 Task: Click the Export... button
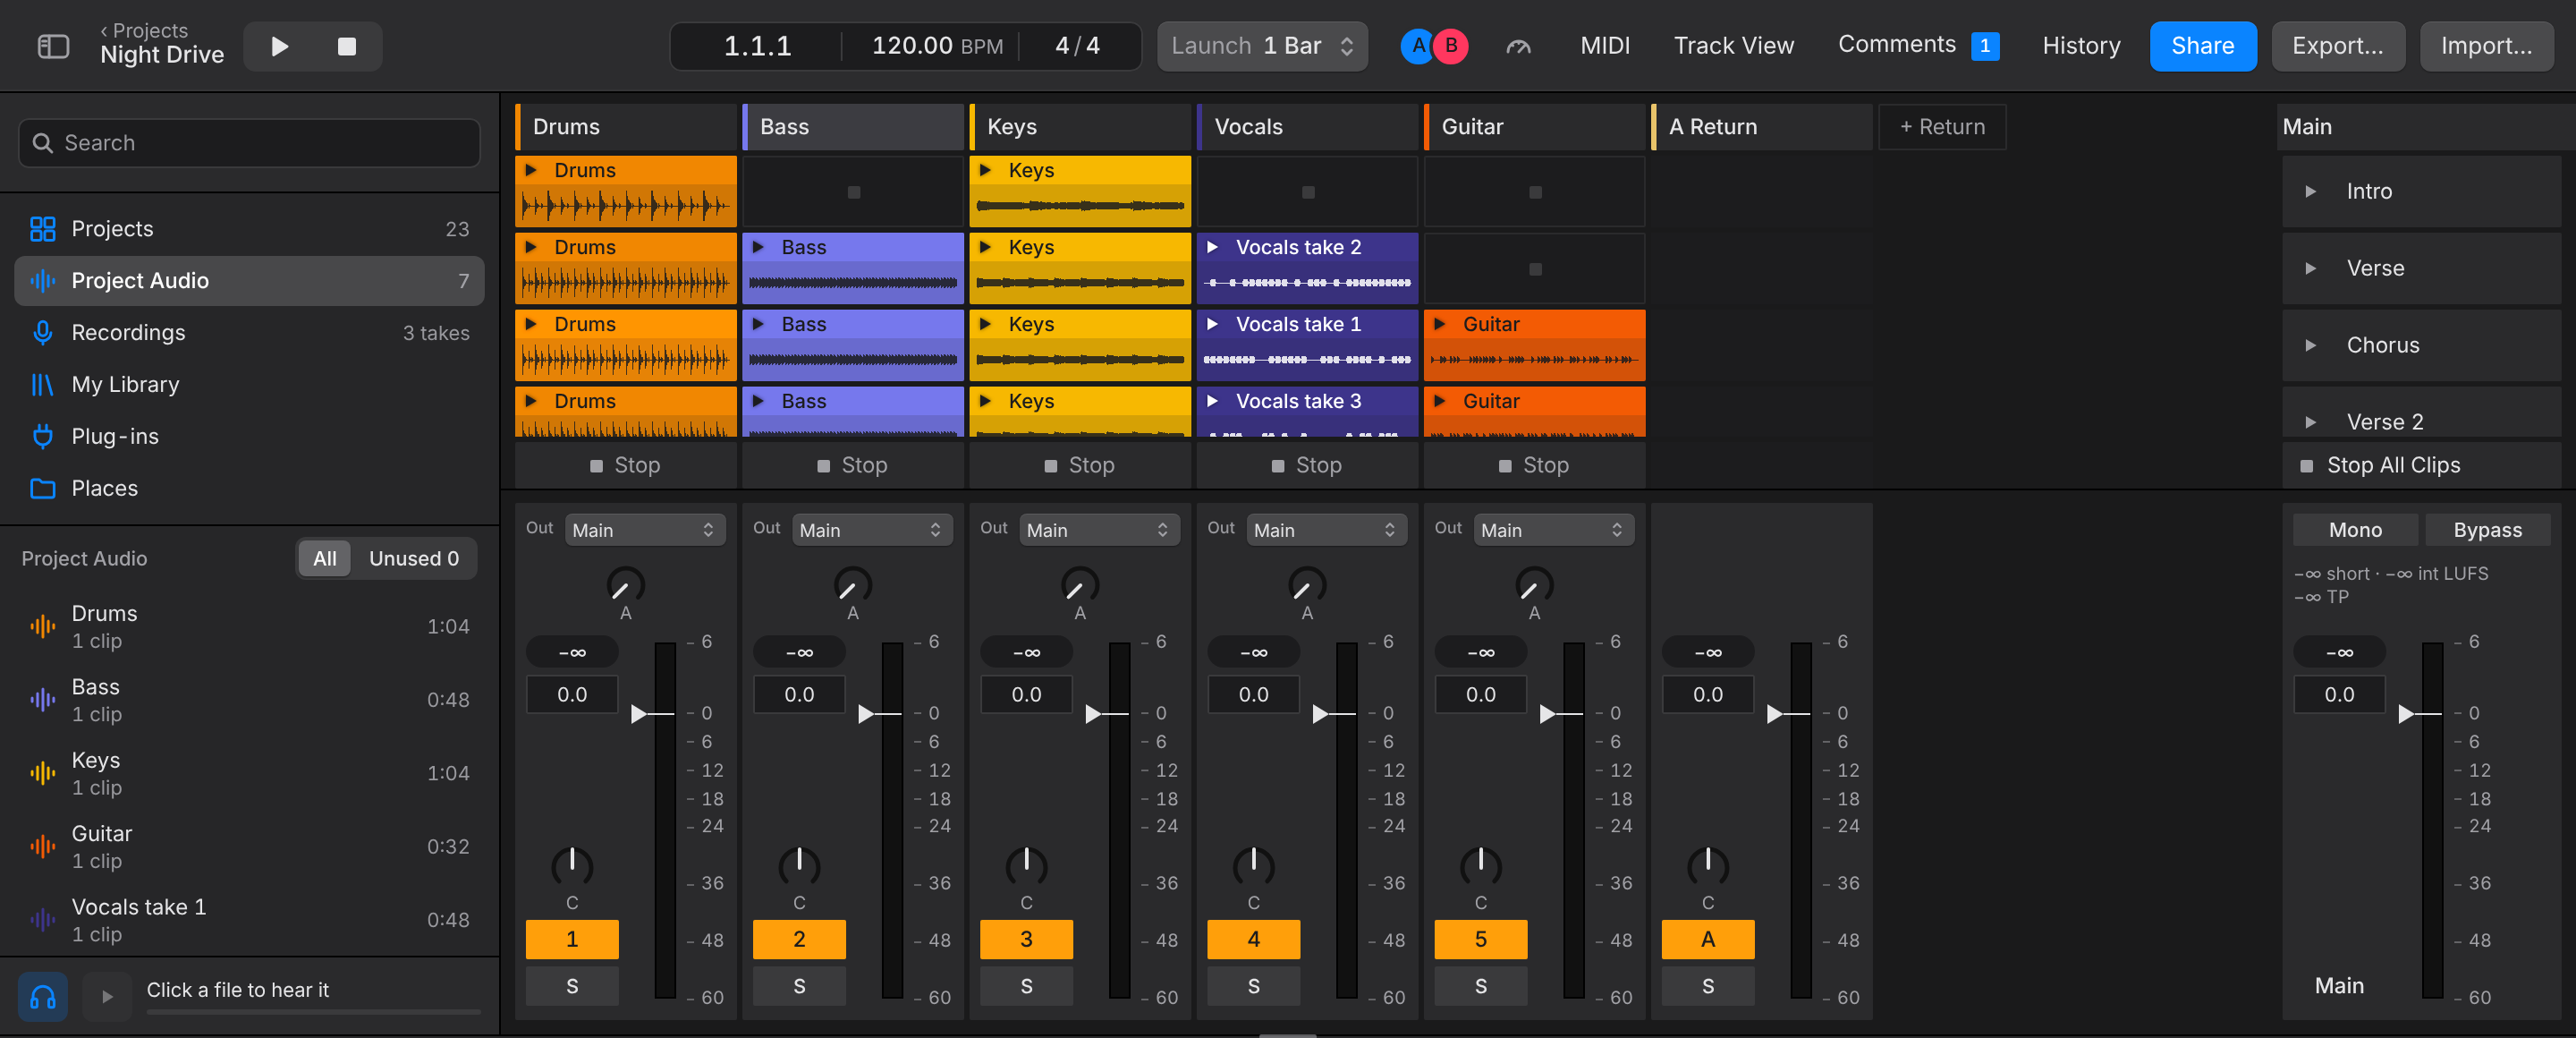coord(2337,46)
